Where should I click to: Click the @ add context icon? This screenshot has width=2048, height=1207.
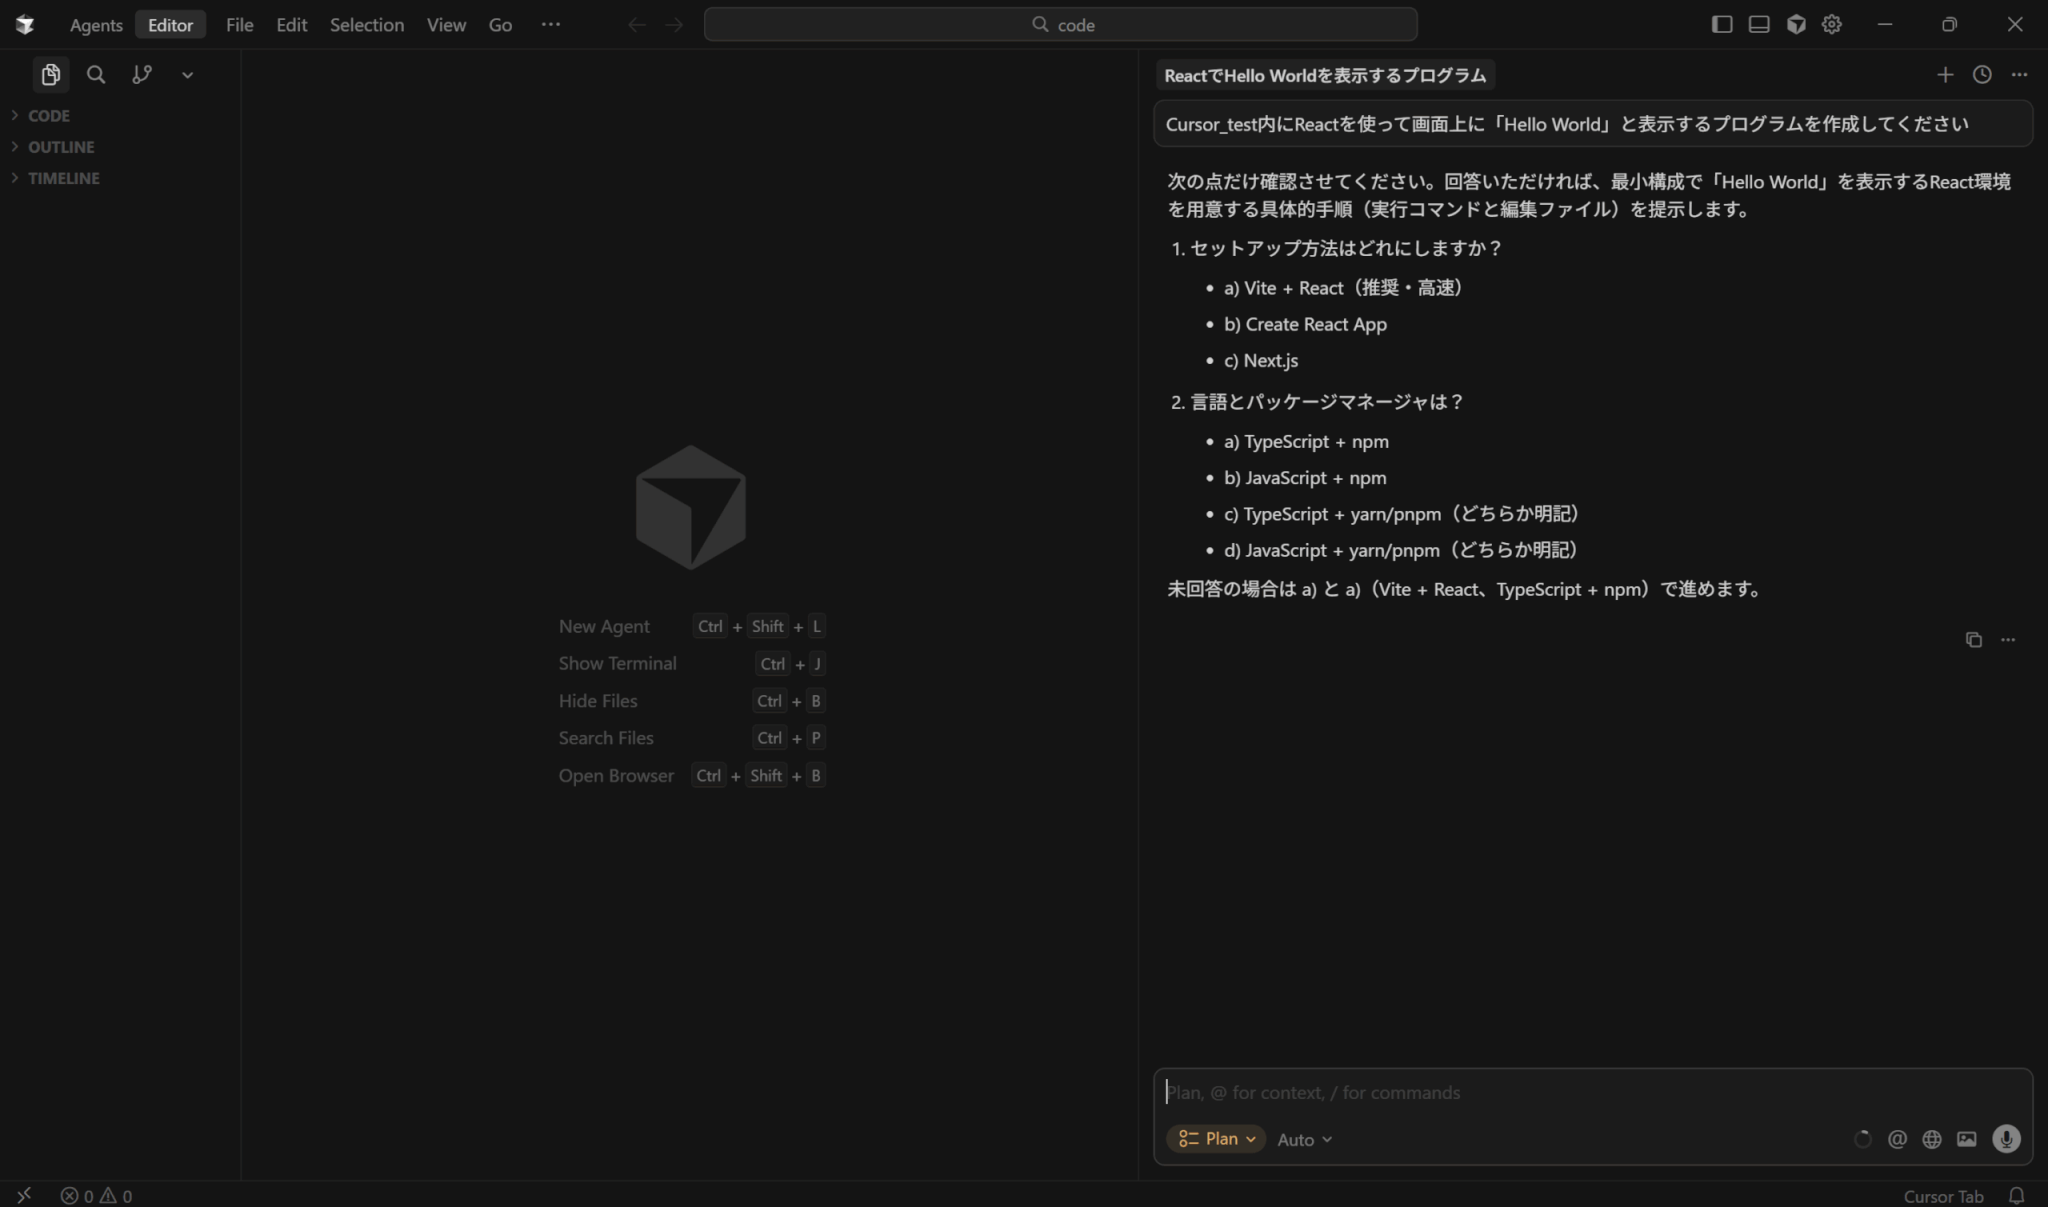pos(1897,1139)
